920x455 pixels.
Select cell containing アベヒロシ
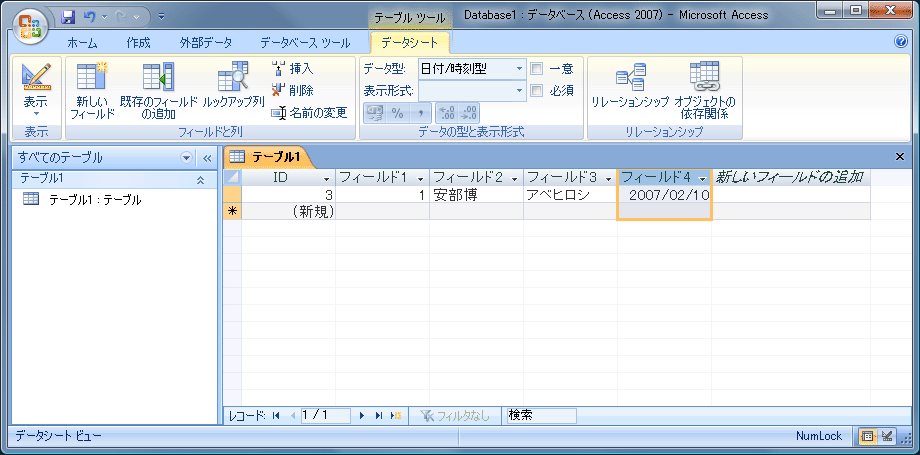tap(570, 194)
